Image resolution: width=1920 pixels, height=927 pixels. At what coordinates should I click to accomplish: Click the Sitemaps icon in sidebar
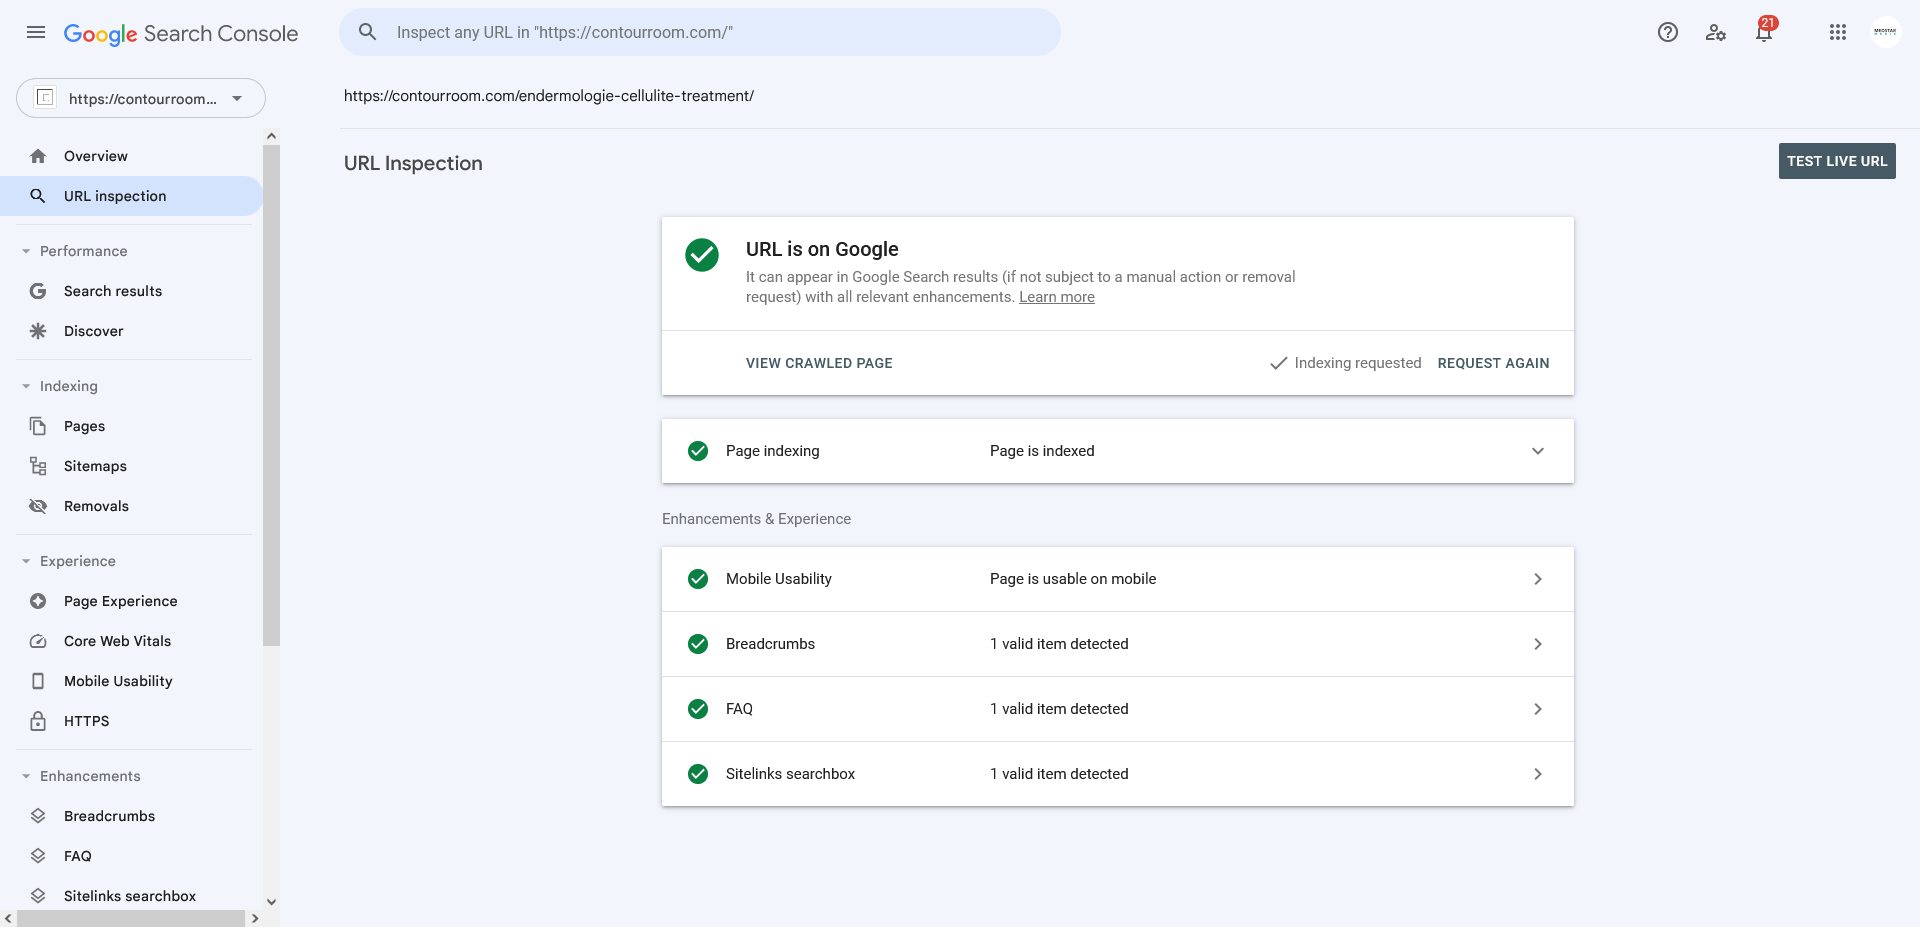(x=38, y=466)
